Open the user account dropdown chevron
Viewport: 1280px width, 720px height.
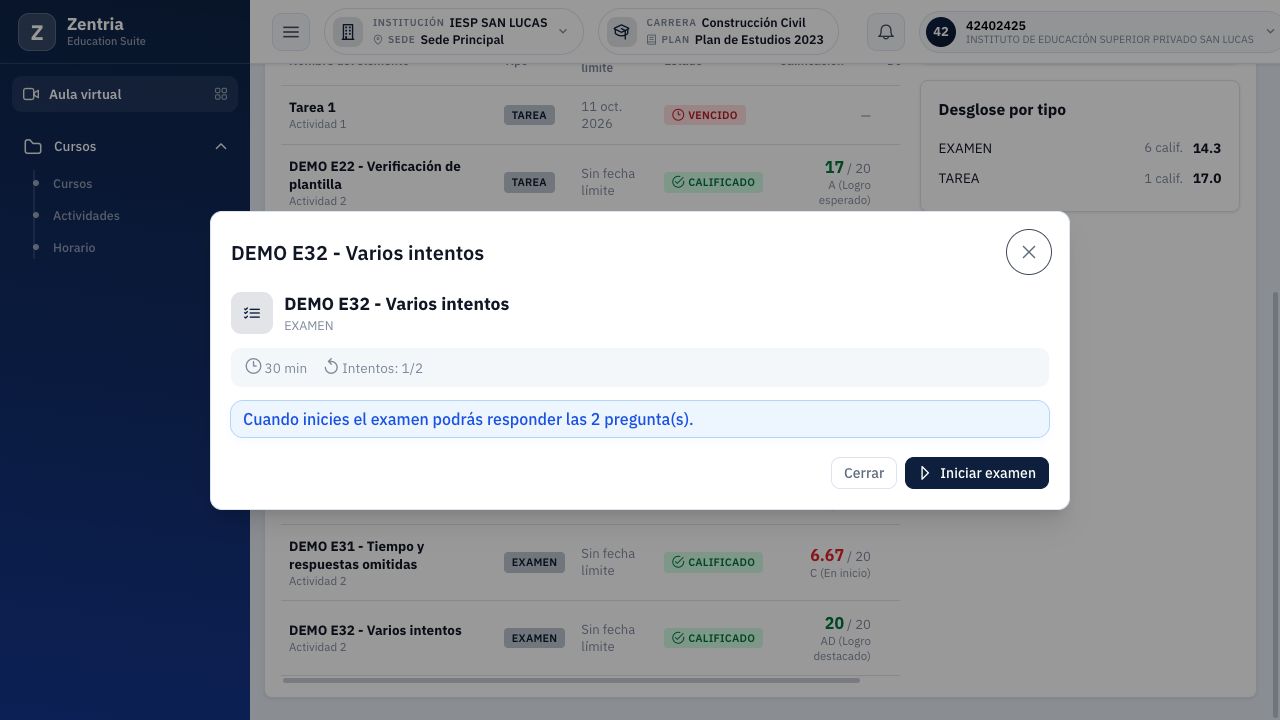point(1271,32)
